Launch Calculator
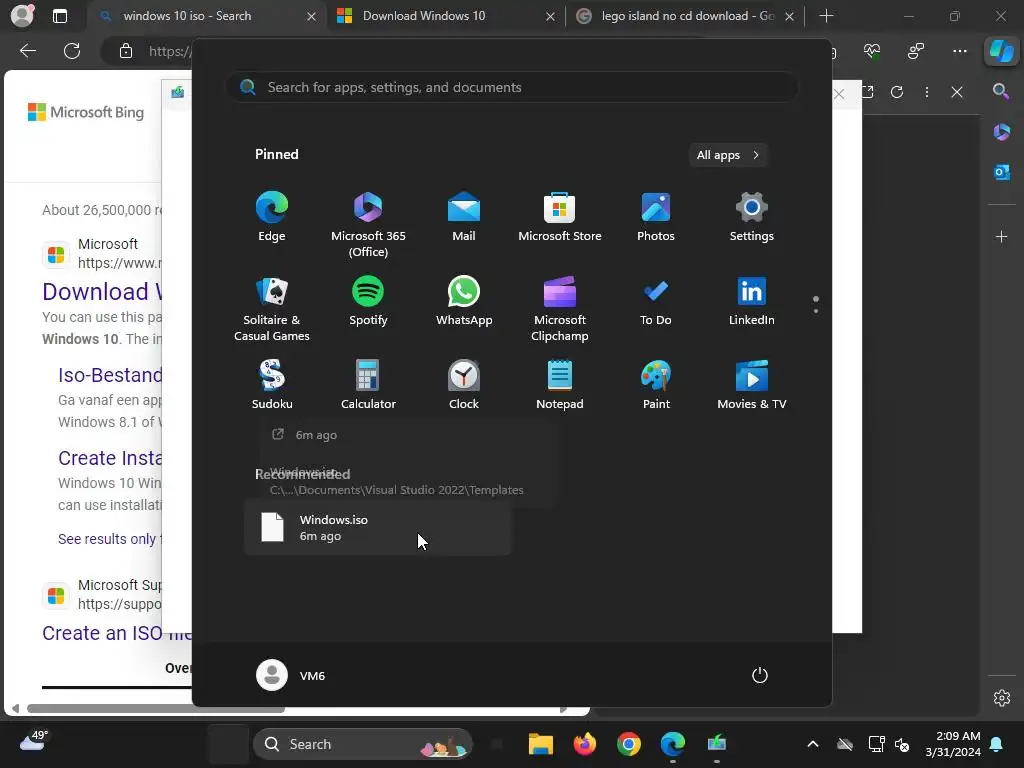 [368, 385]
